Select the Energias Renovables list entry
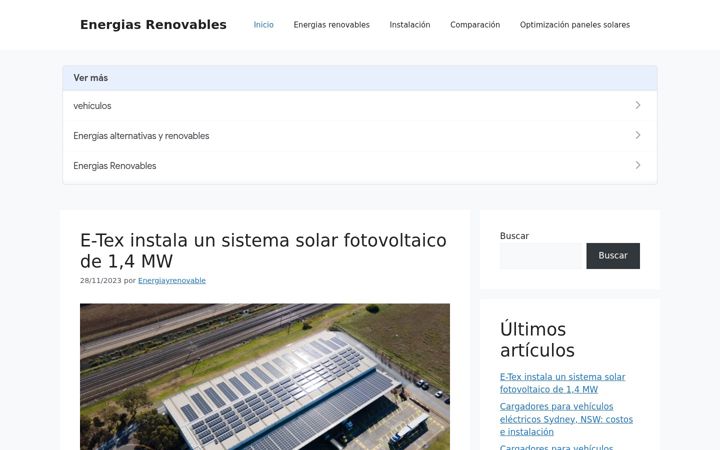Screen dimensions: 720x450 pos(360,166)
